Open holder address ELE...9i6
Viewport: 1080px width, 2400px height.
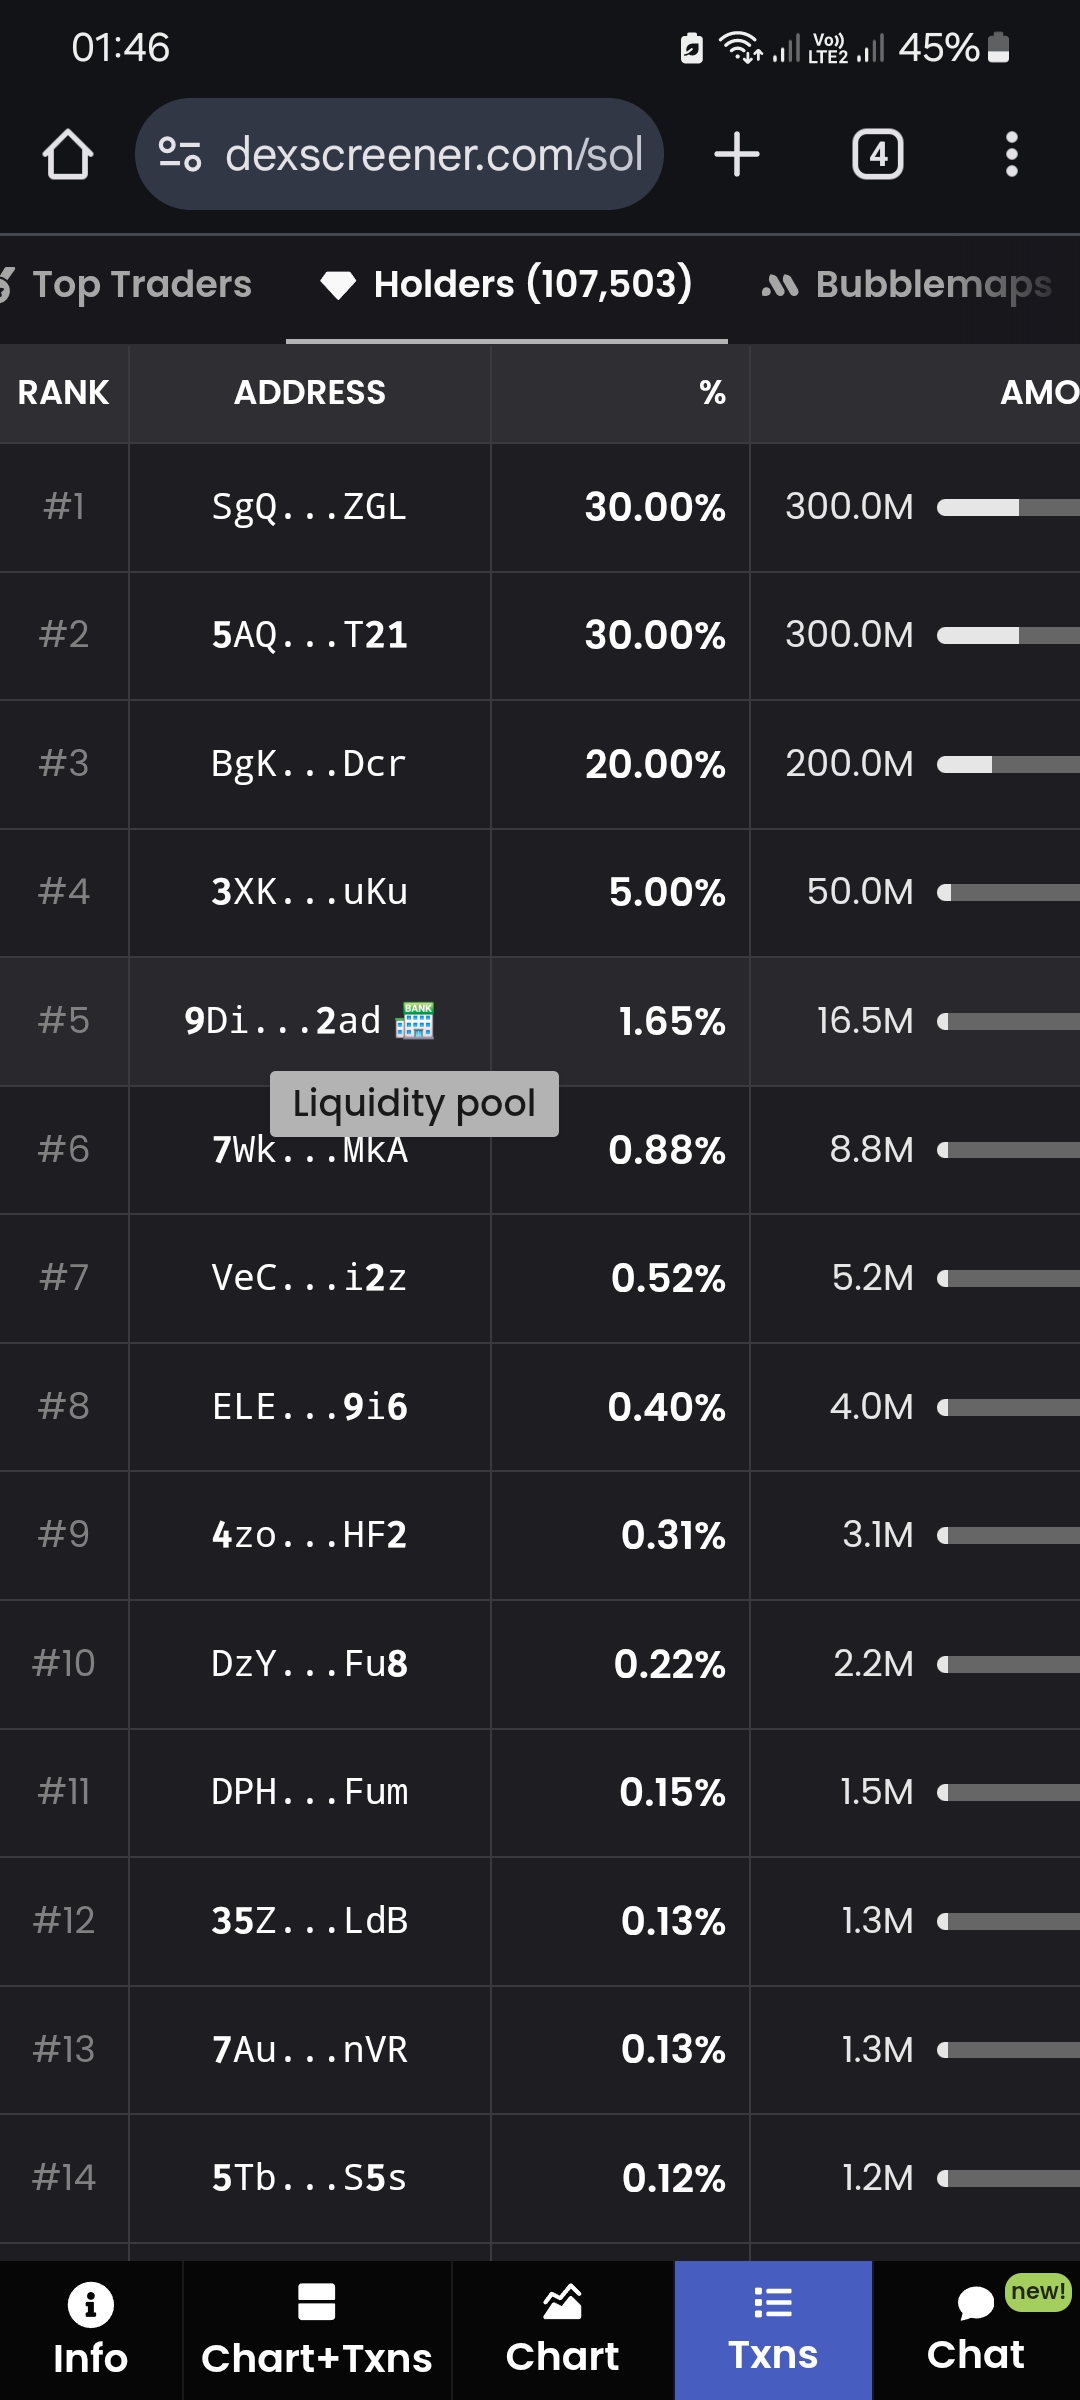point(309,1407)
